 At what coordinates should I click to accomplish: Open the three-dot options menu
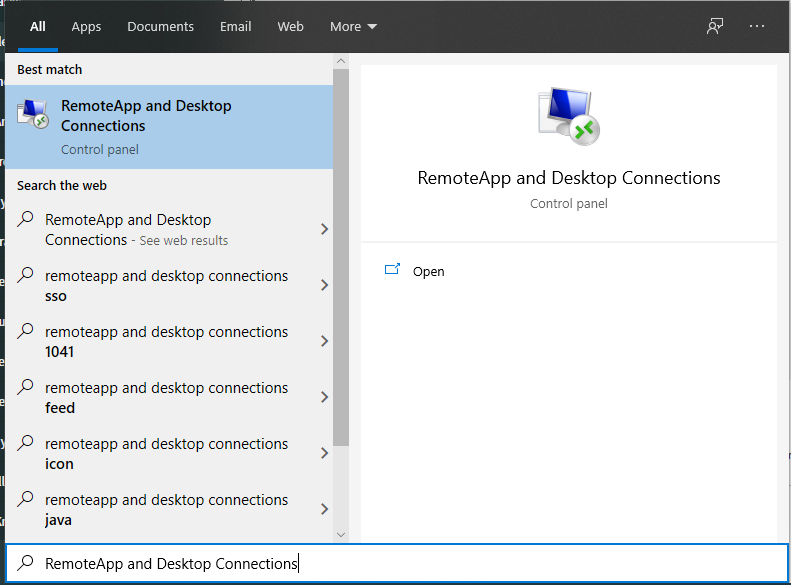point(757,26)
